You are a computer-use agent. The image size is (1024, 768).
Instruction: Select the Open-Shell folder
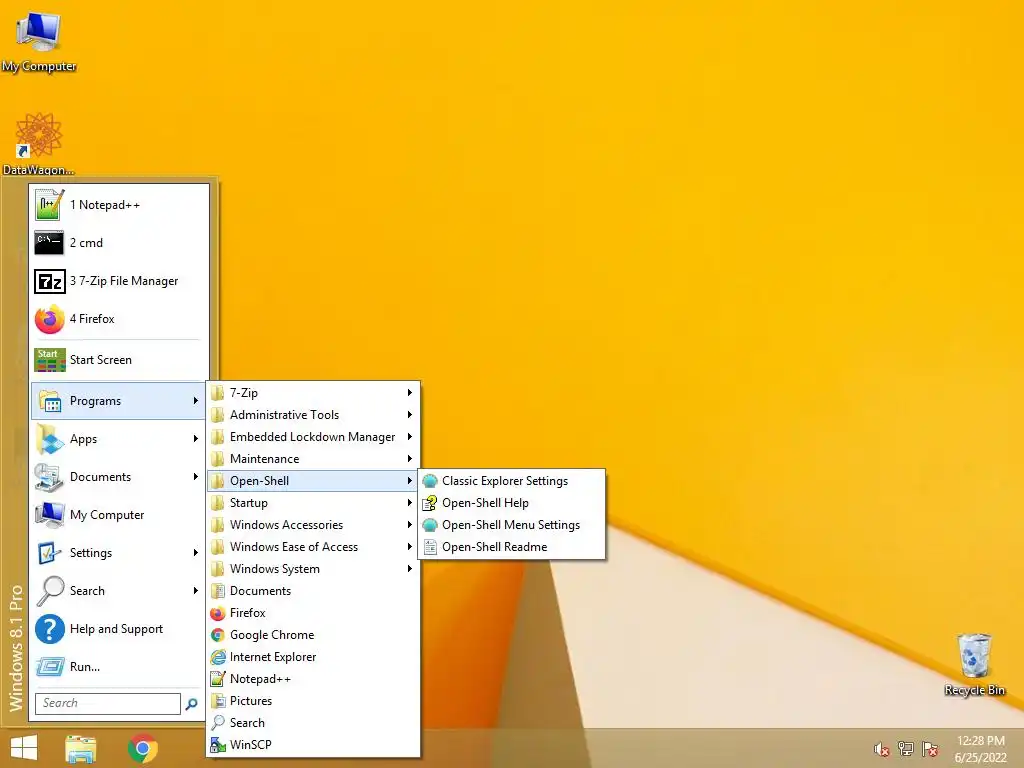pos(313,481)
